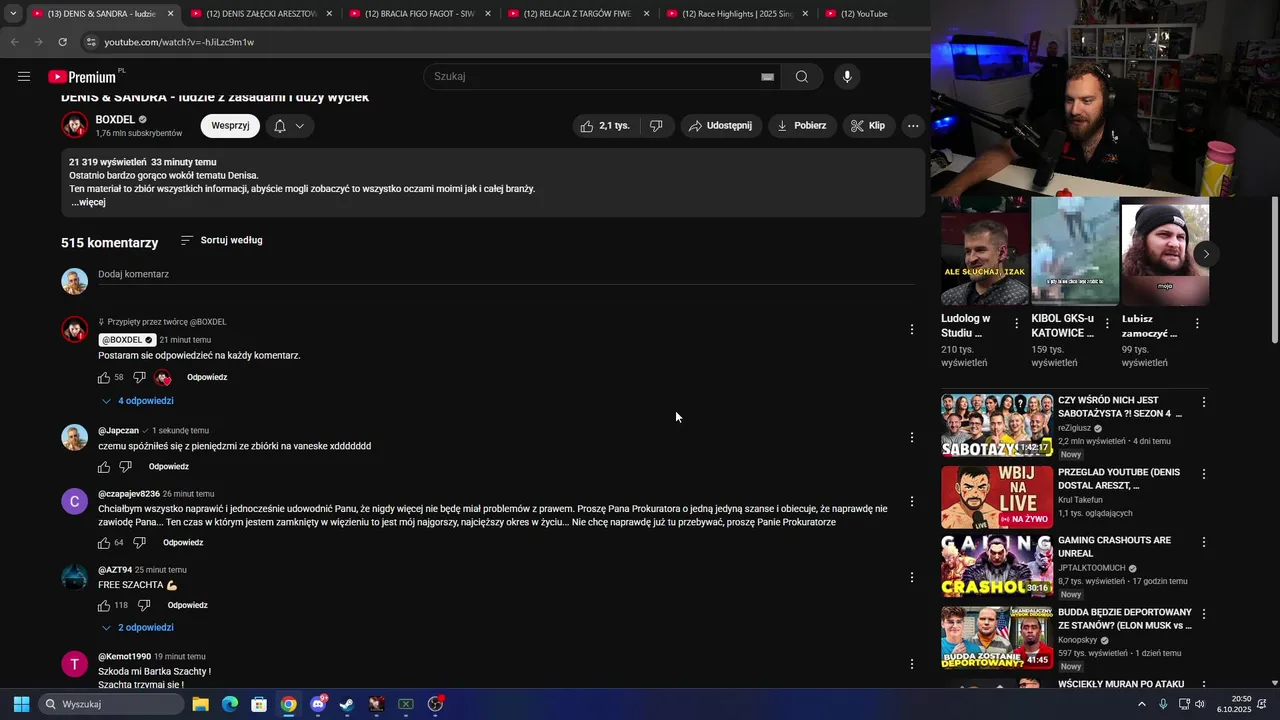Open the Windows Start menu
Screen dimensions: 1280x720
click(21, 704)
